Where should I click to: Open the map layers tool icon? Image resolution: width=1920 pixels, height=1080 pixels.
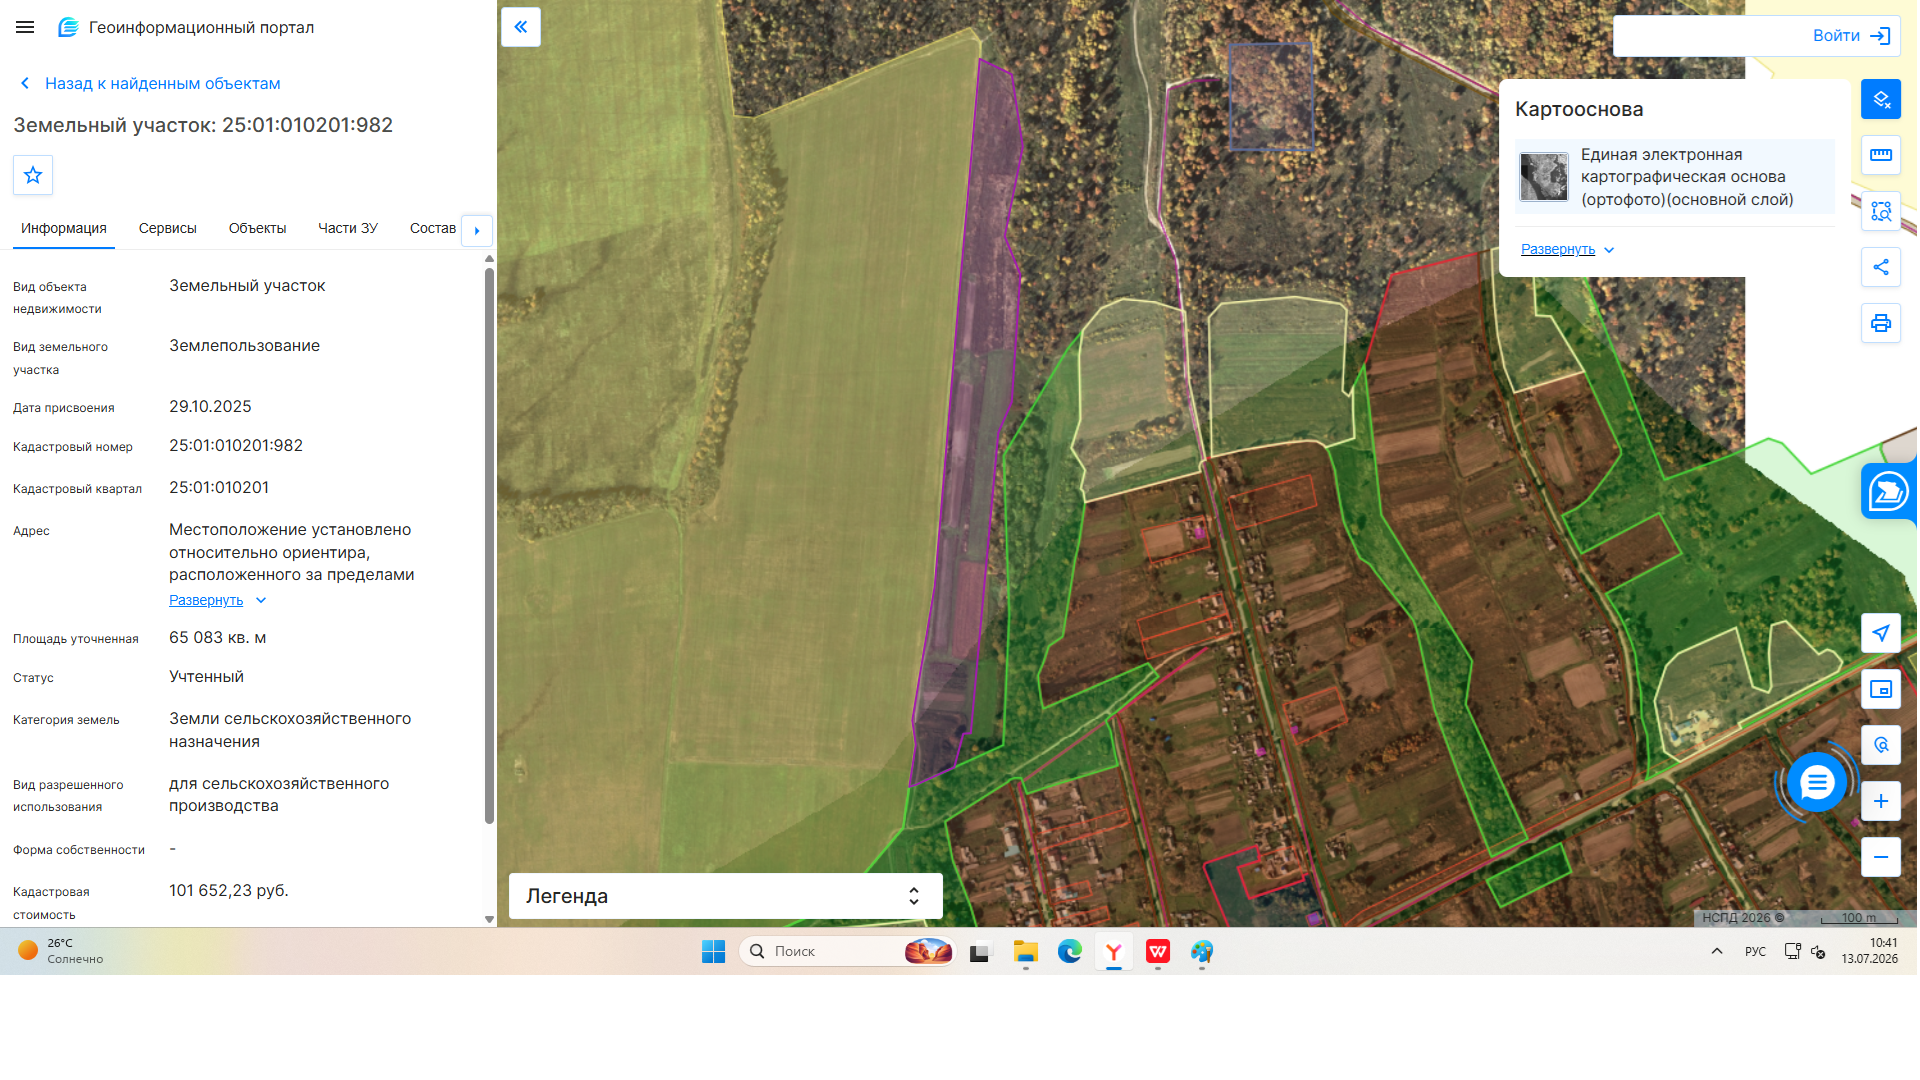tap(1880, 99)
